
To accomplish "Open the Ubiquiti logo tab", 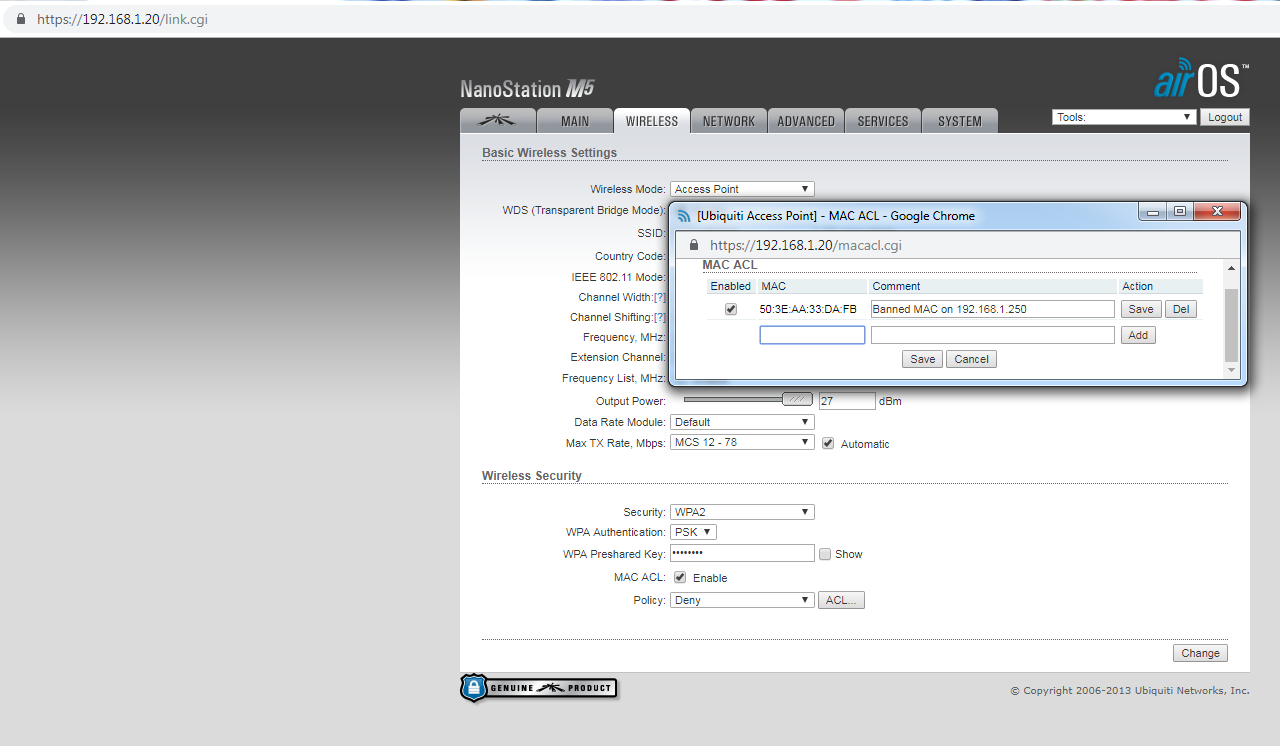I will 497,121.
